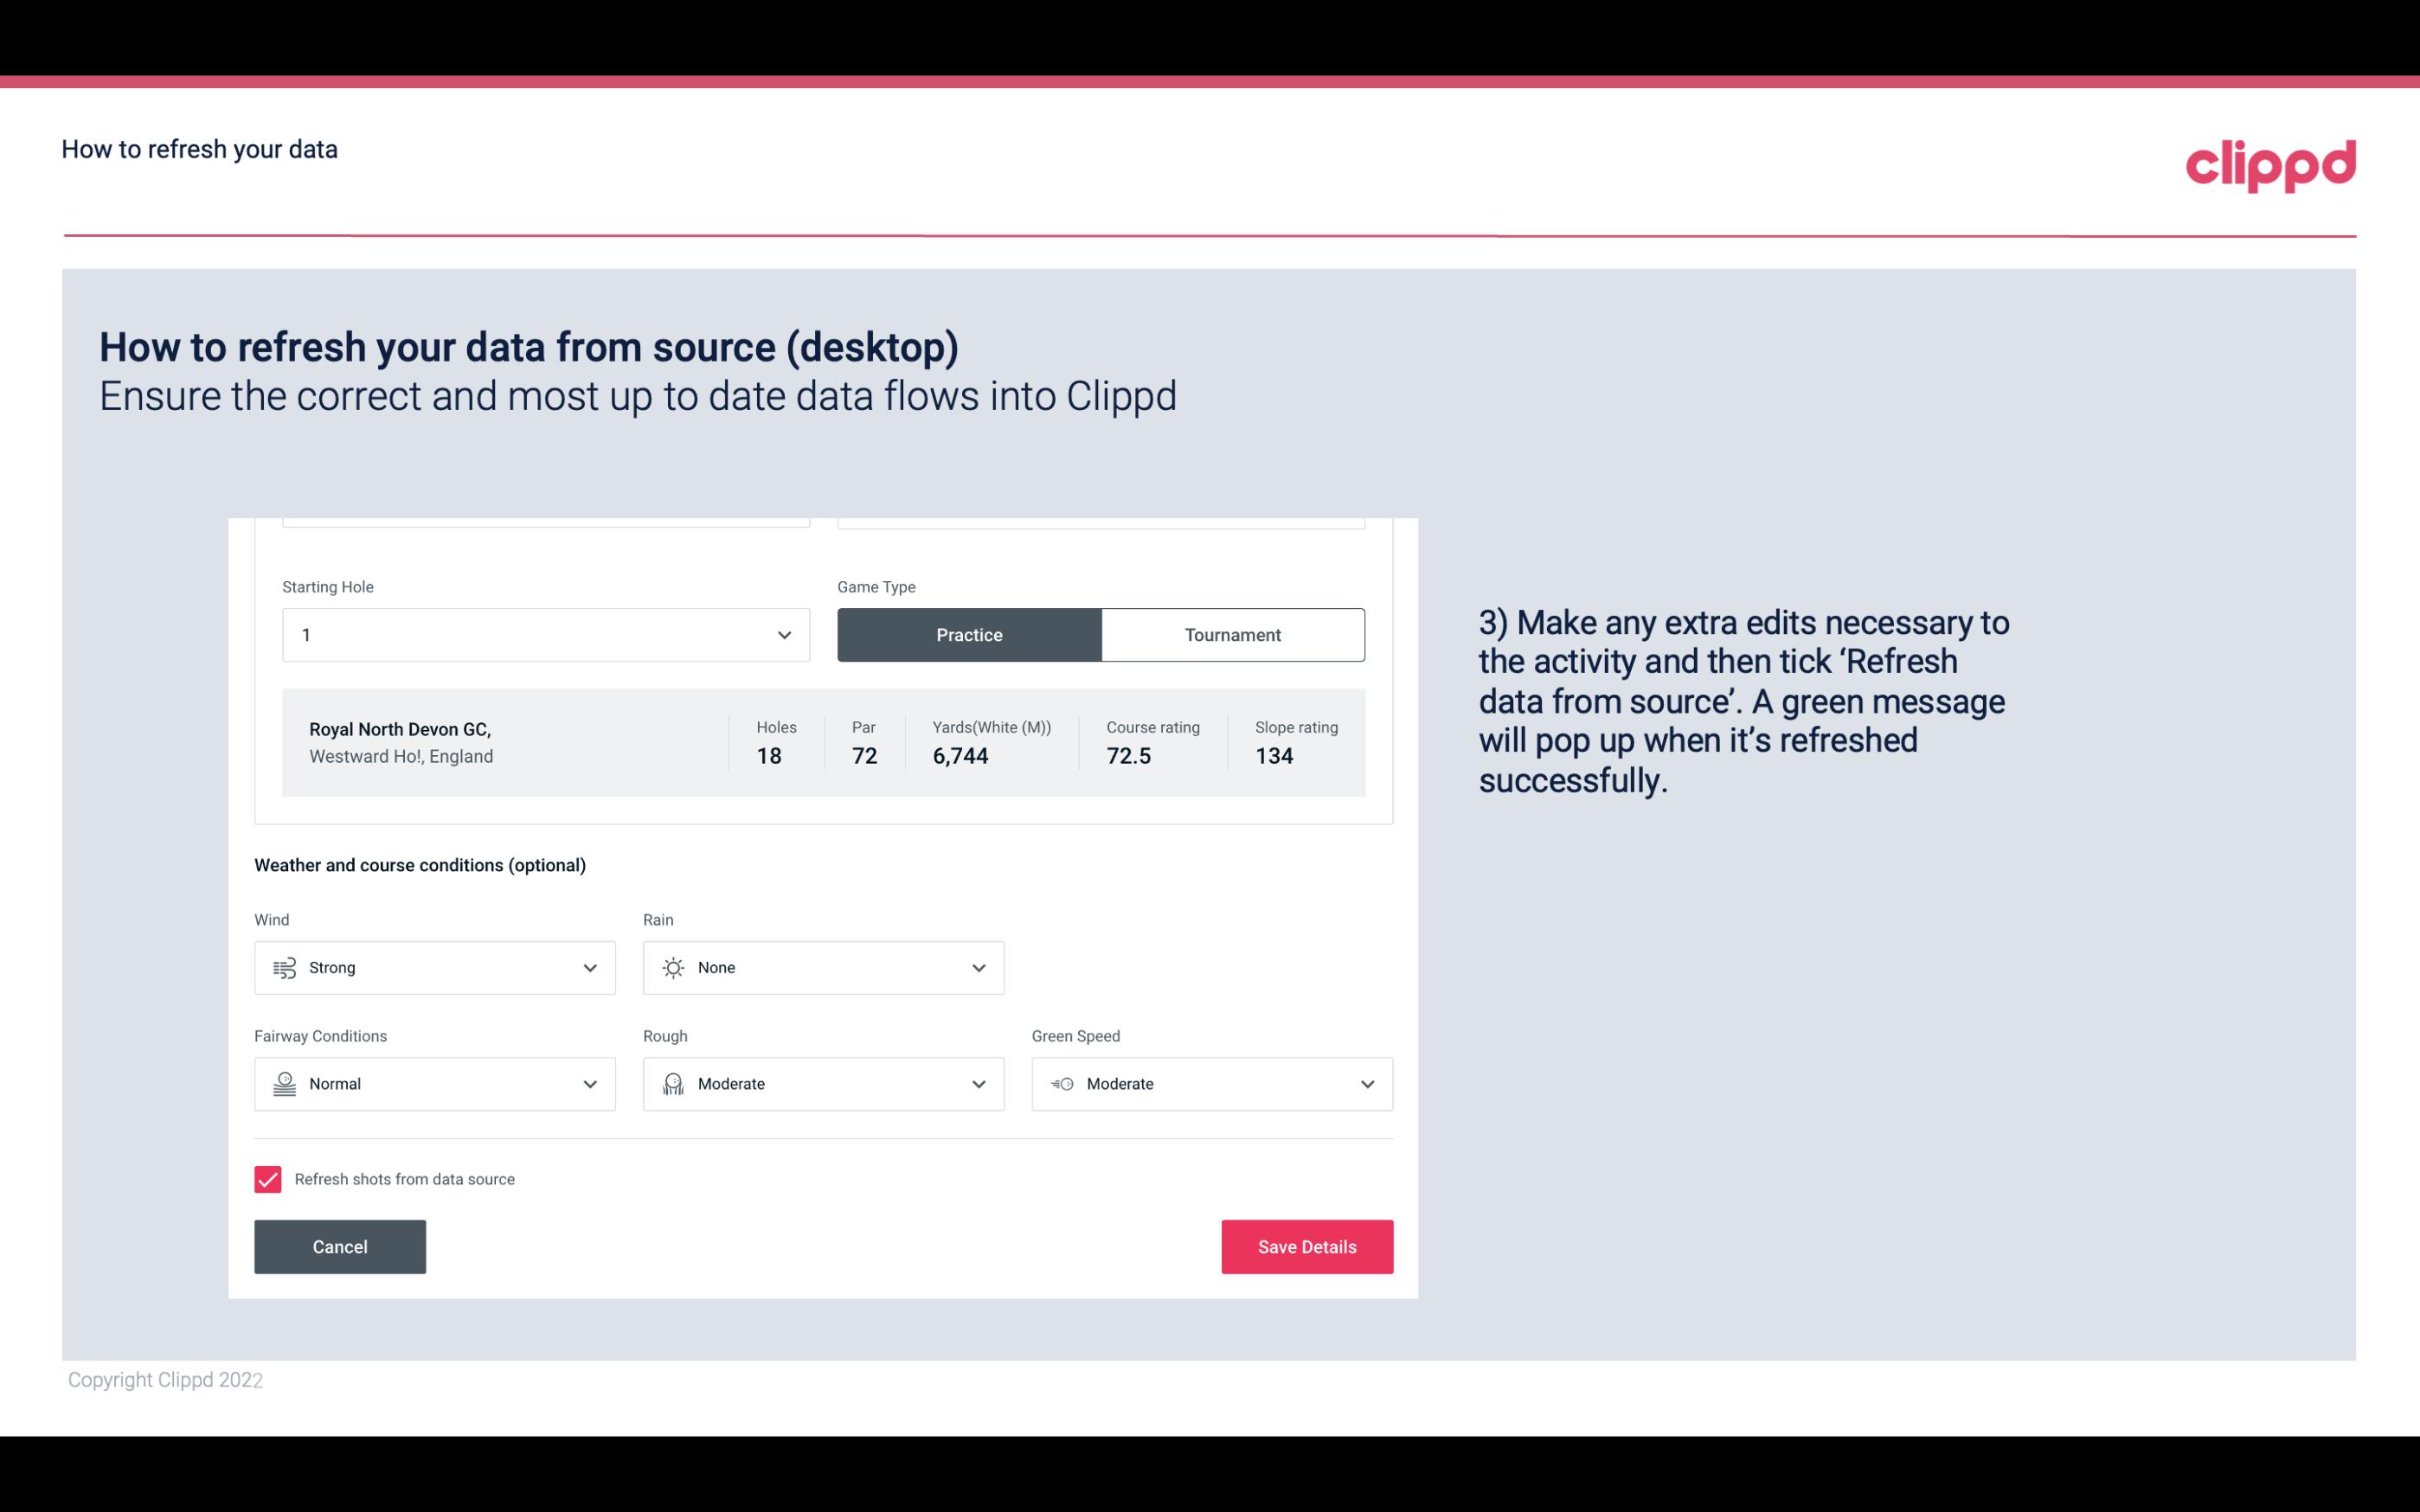Select the Practice game type toggle

pyautogui.click(x=969, y=634)
